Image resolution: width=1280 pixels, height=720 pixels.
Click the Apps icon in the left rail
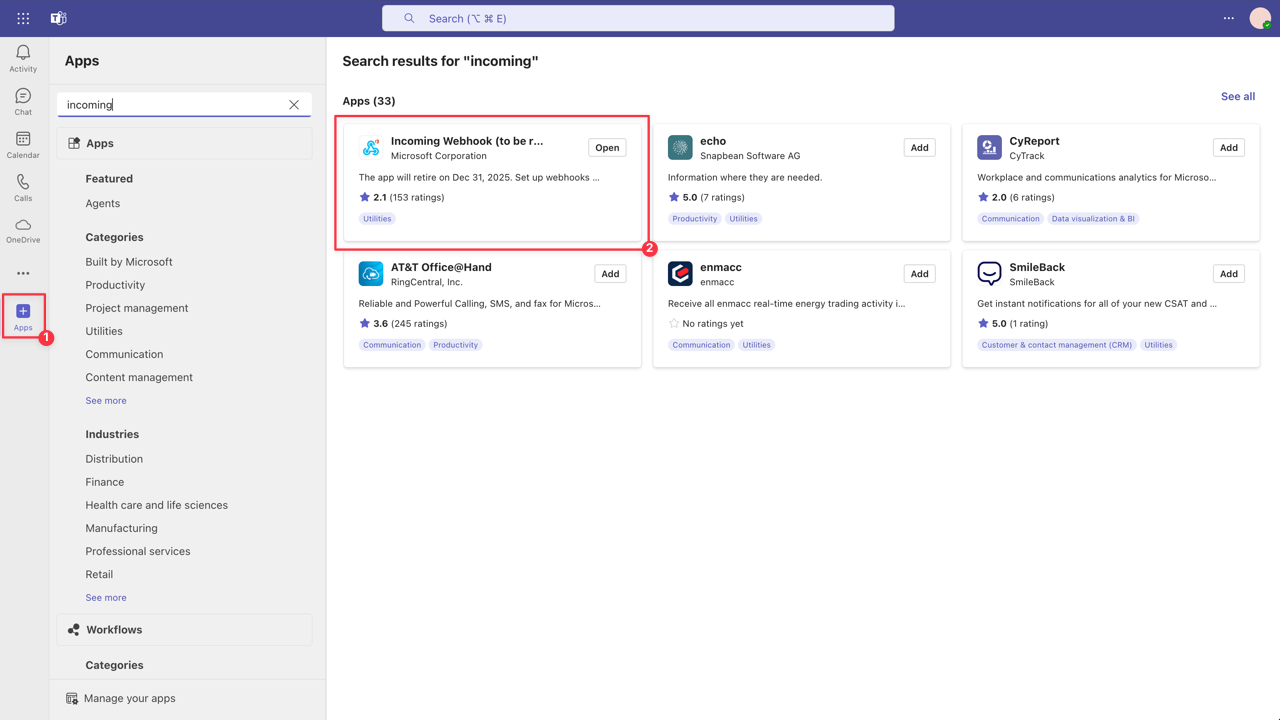(22, 315)
